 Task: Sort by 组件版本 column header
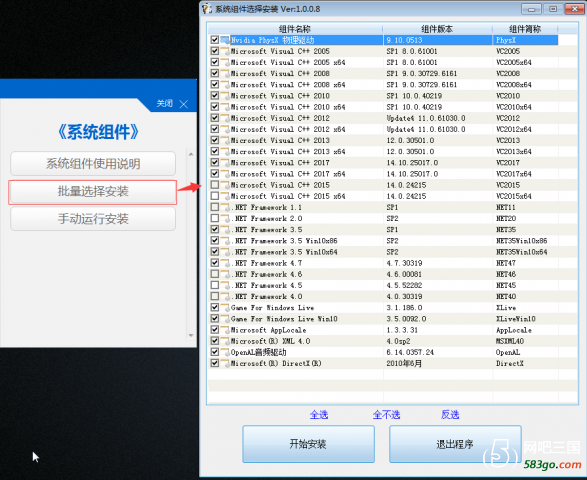[x=437, y=29]
